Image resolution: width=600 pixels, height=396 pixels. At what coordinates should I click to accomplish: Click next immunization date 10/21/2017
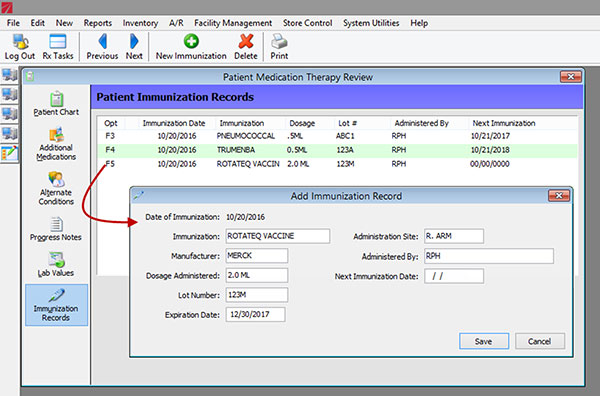coord(490,136)
